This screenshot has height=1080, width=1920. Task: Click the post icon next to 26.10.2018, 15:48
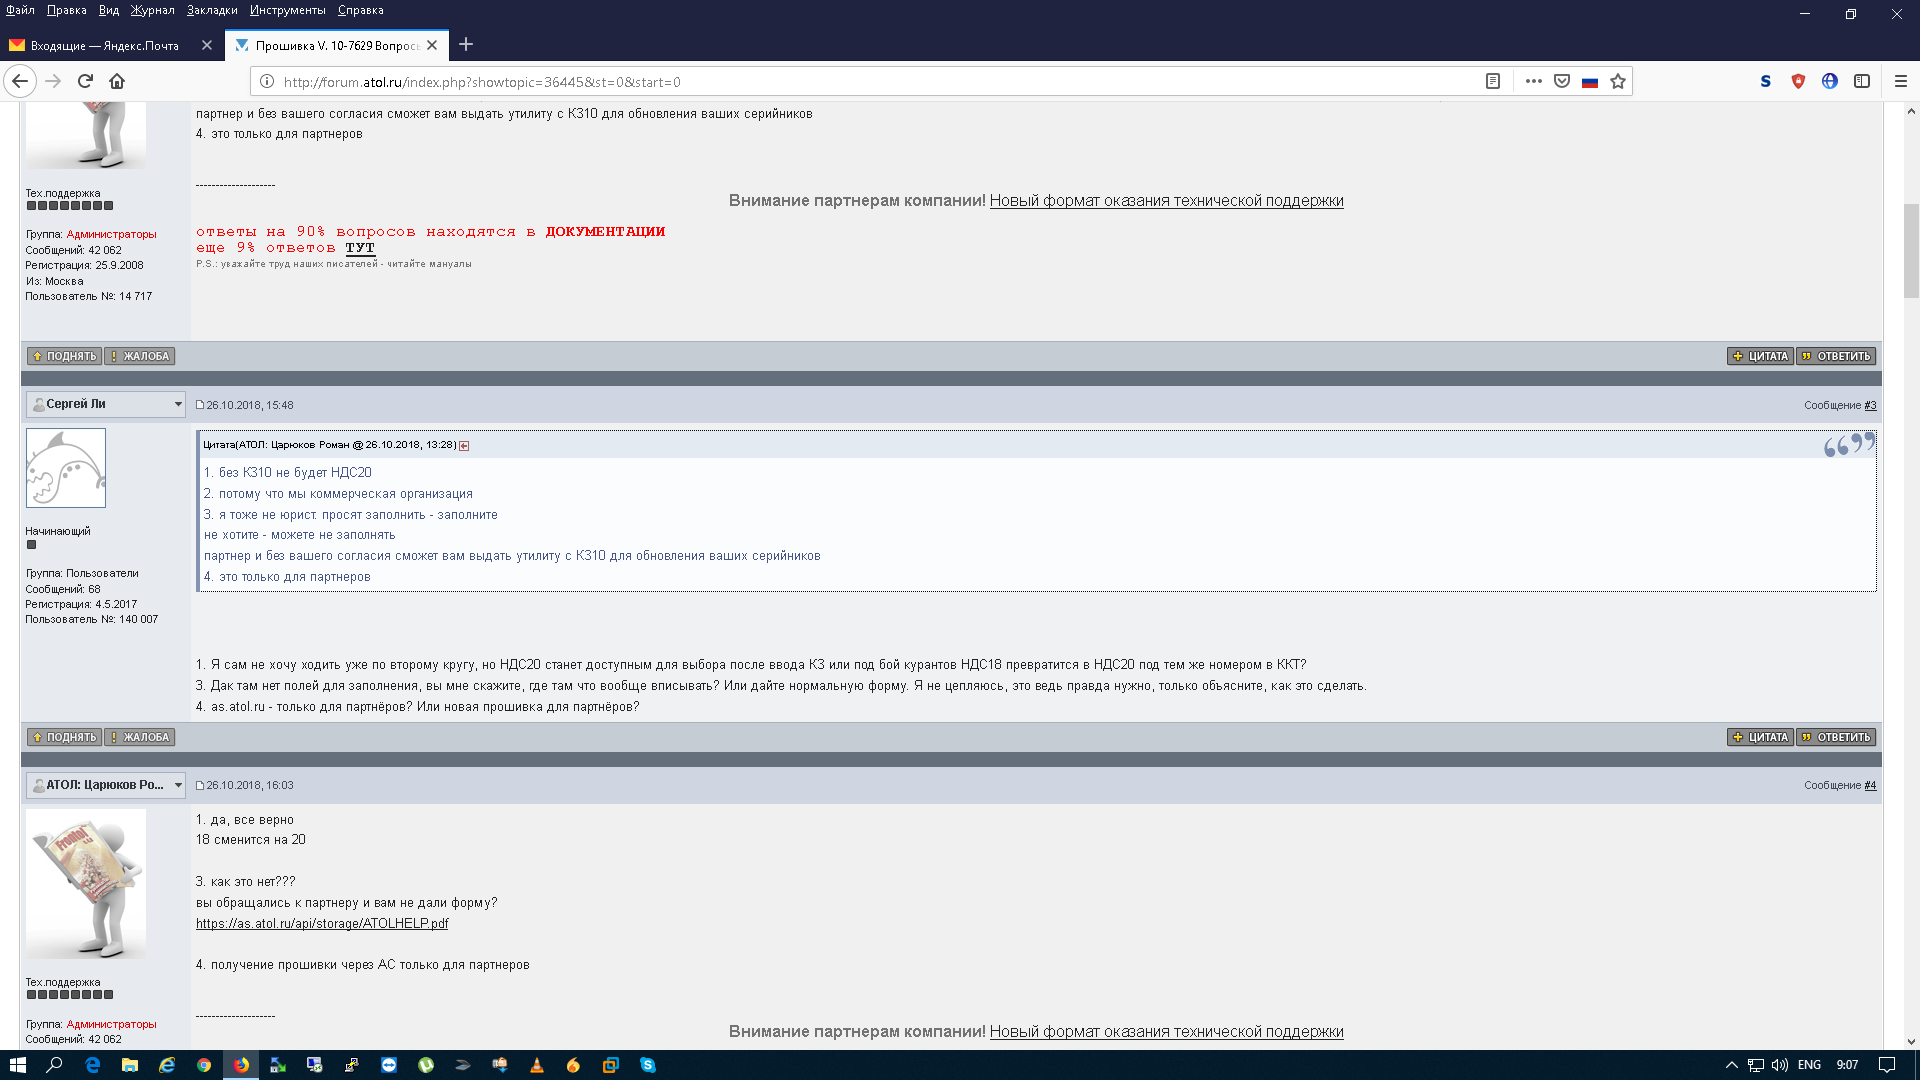pyautogui.click(x=200, y=405)
